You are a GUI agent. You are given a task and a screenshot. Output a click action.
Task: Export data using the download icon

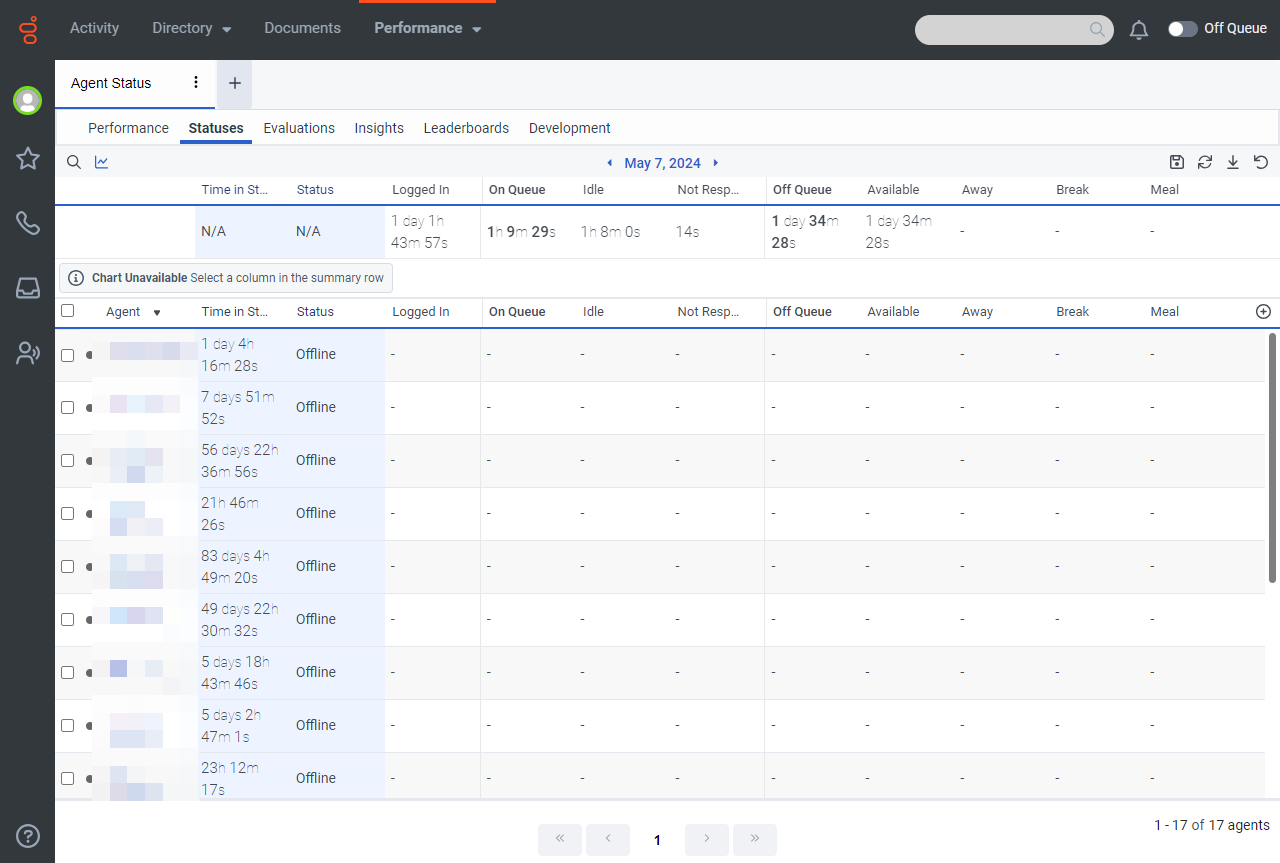coord(1233,162)
